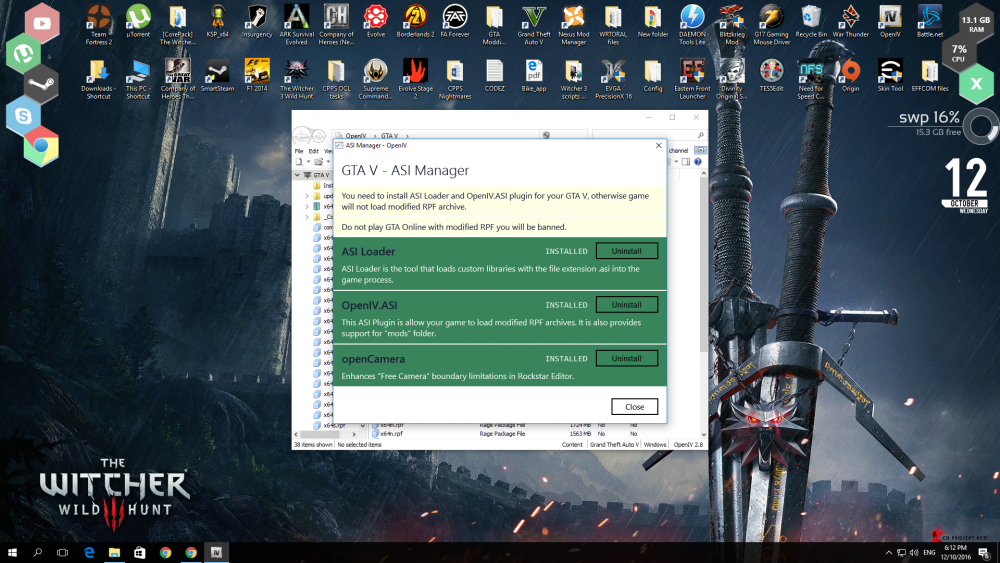1000x563 pixels.
Task: Open EVGA PrecisionX 16 desktop icon
Action: [613, 80]
